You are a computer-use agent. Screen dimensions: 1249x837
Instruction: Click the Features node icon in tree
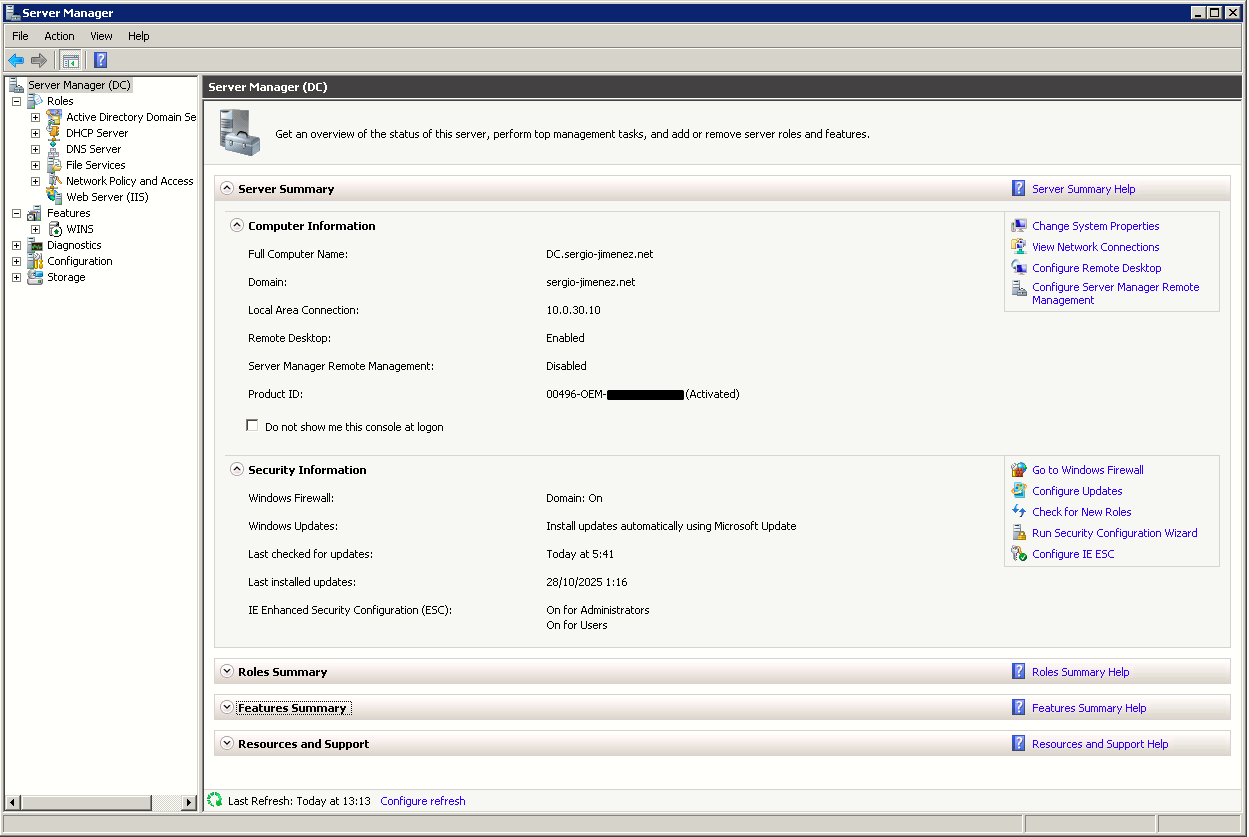[x=35, y=213]
